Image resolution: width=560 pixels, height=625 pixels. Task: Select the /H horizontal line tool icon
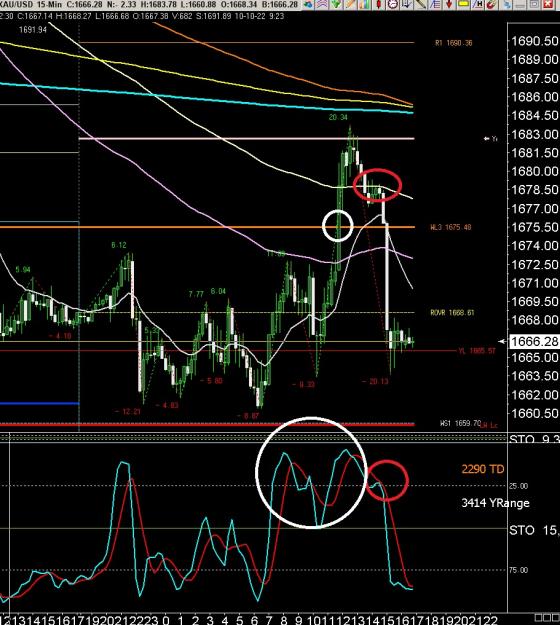point(477,4)
